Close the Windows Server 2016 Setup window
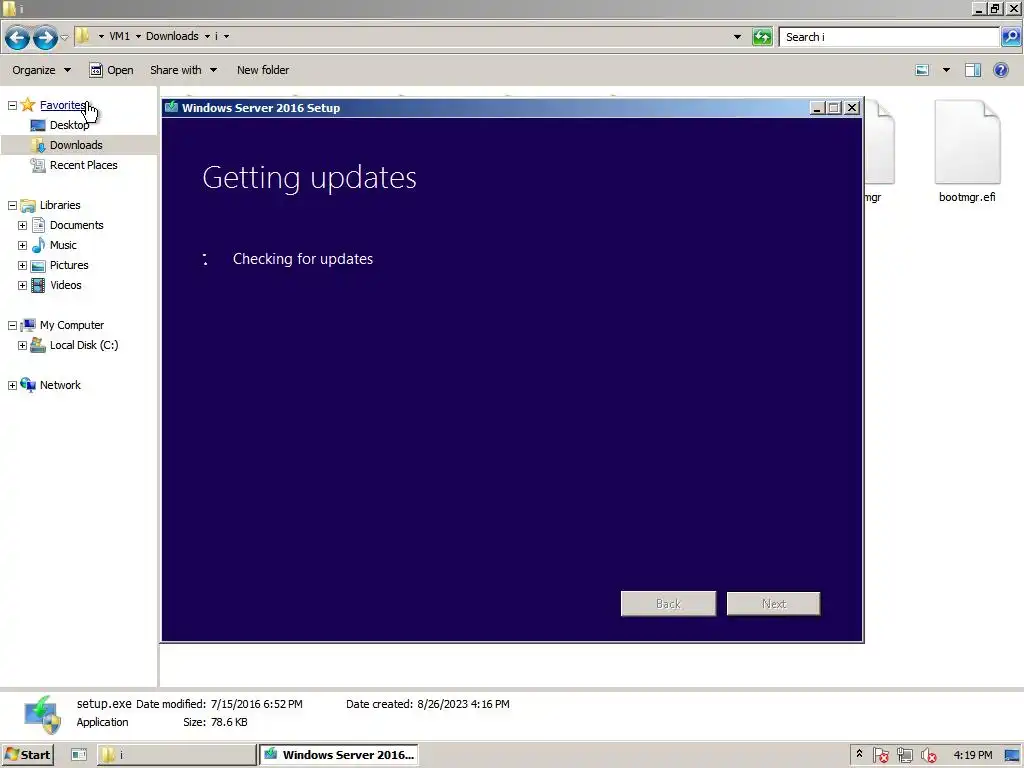The width and height of the screenshot is (1024, 768). [852, 108]
